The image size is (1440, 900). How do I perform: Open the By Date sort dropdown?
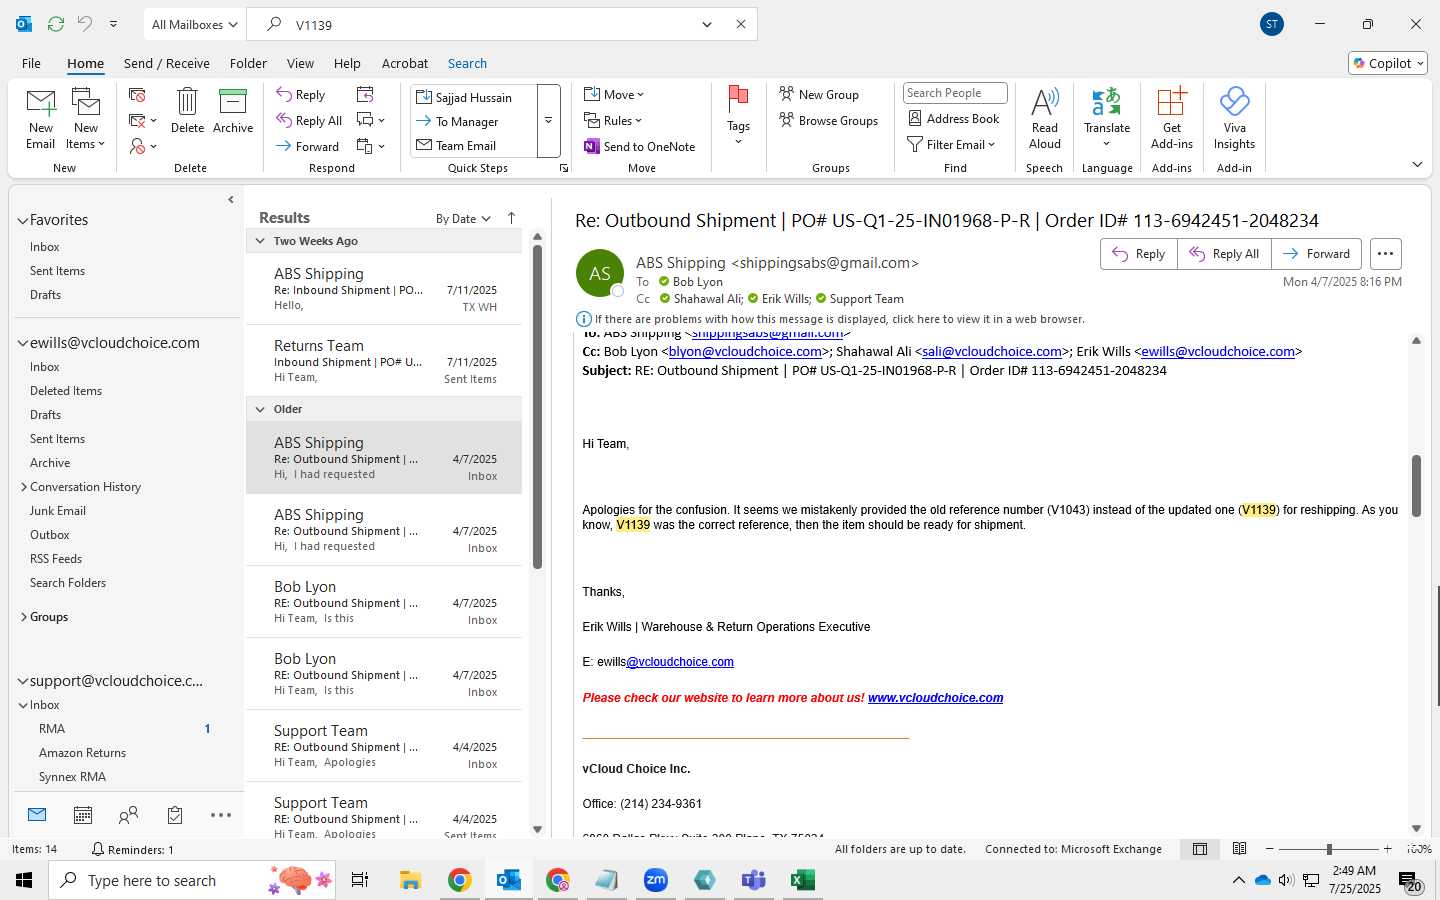pos(463,218)
